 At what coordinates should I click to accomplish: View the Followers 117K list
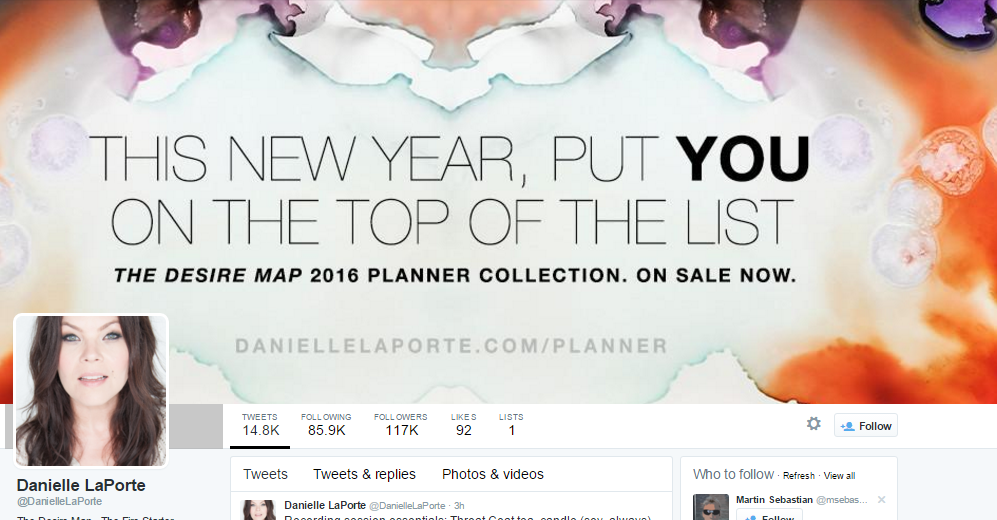click(401, 425)
